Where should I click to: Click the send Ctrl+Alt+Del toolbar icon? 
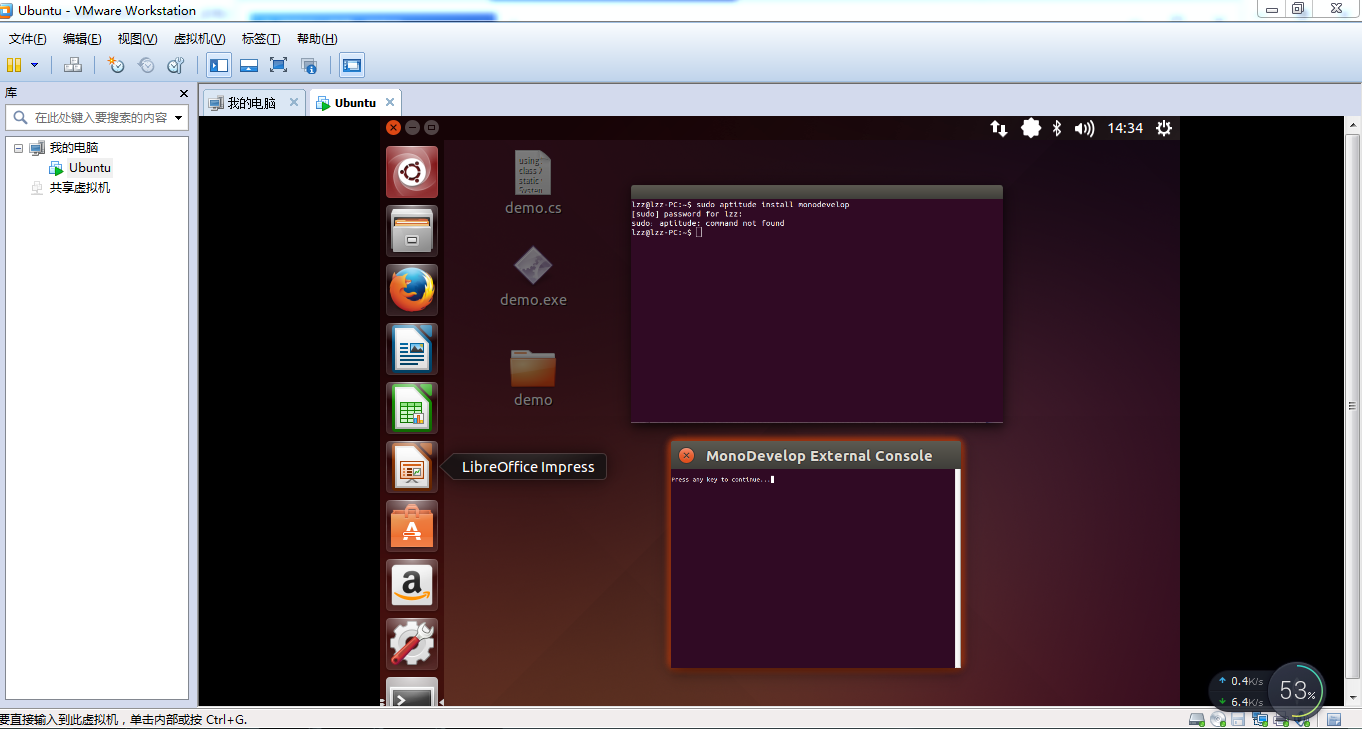72,65
